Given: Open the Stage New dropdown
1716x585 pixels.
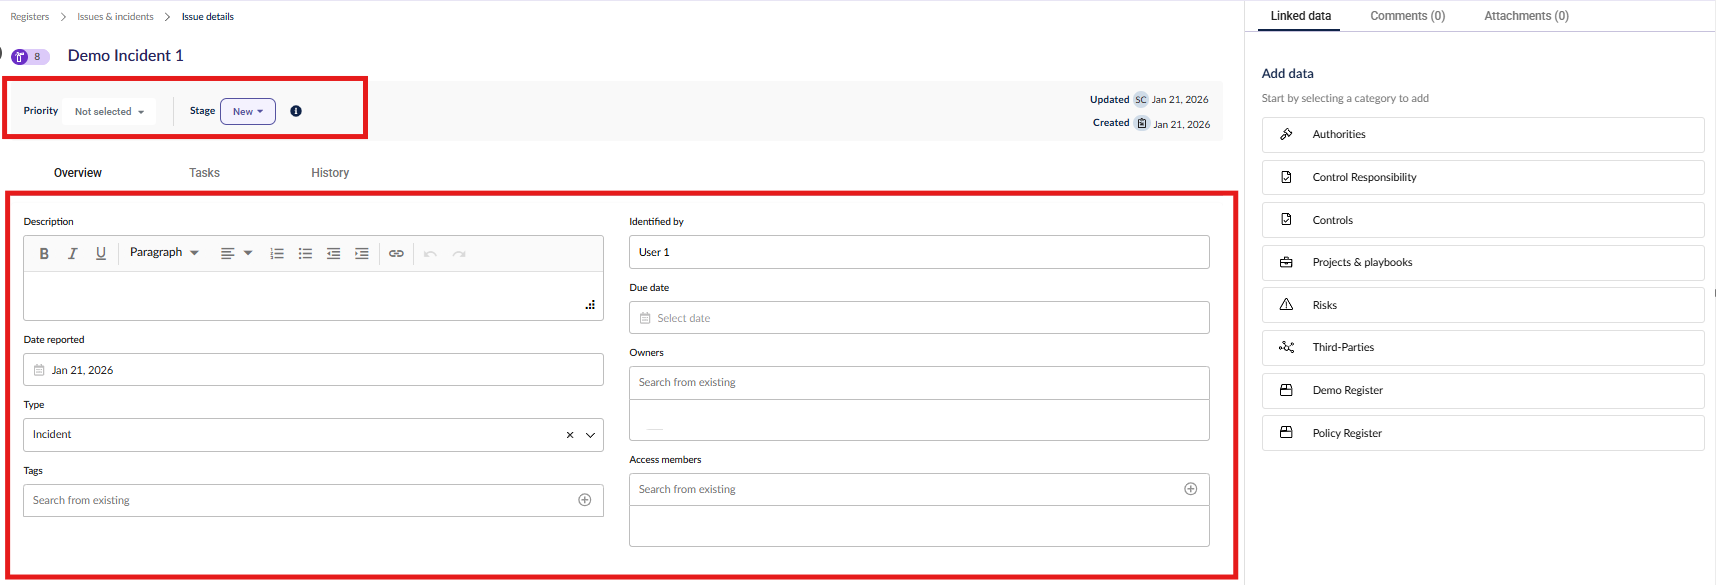Looking at the screenshot, I should click(x=248, y=112).
